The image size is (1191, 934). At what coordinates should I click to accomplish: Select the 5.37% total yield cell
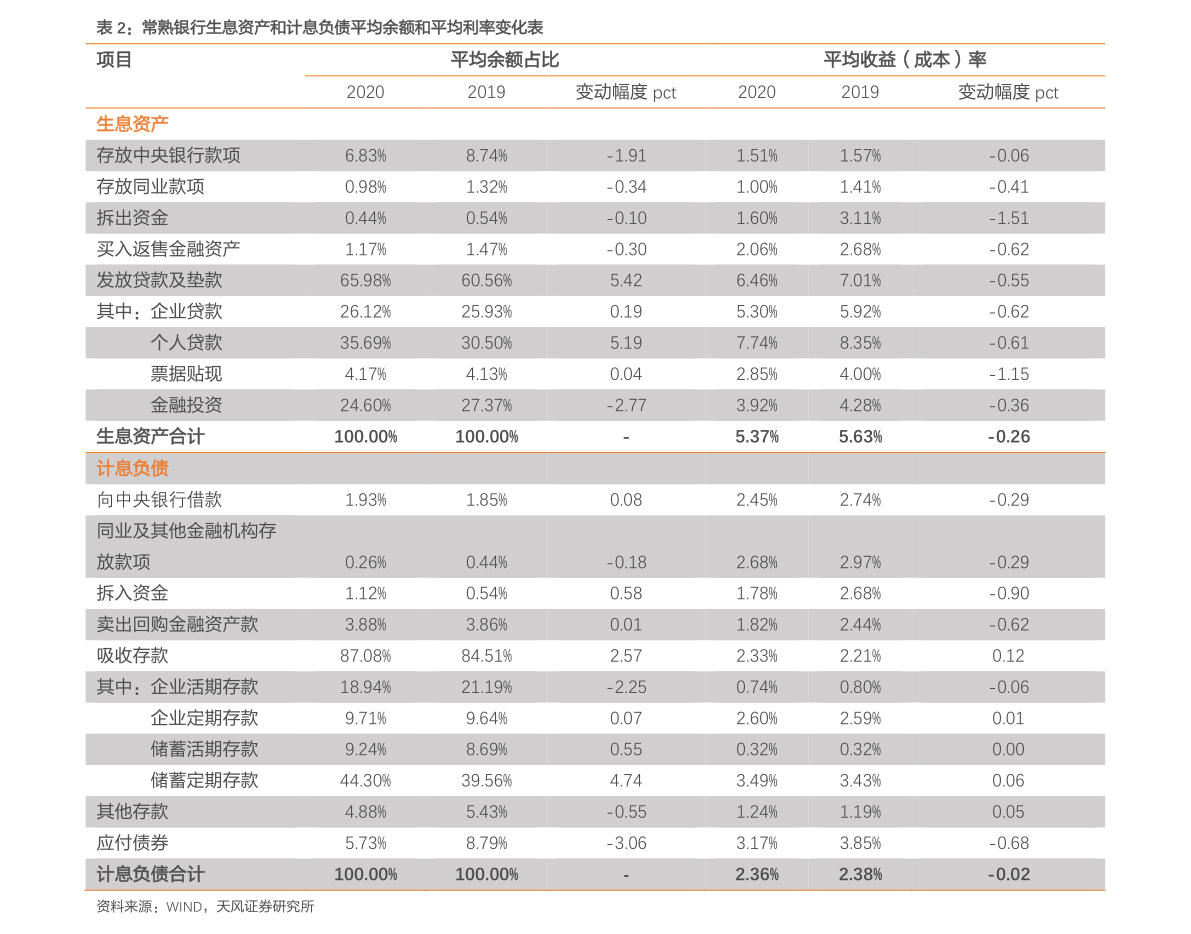point(756,437)
